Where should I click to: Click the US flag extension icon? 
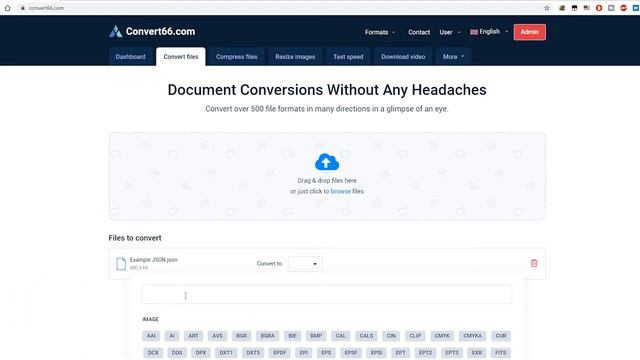(587, 8)
